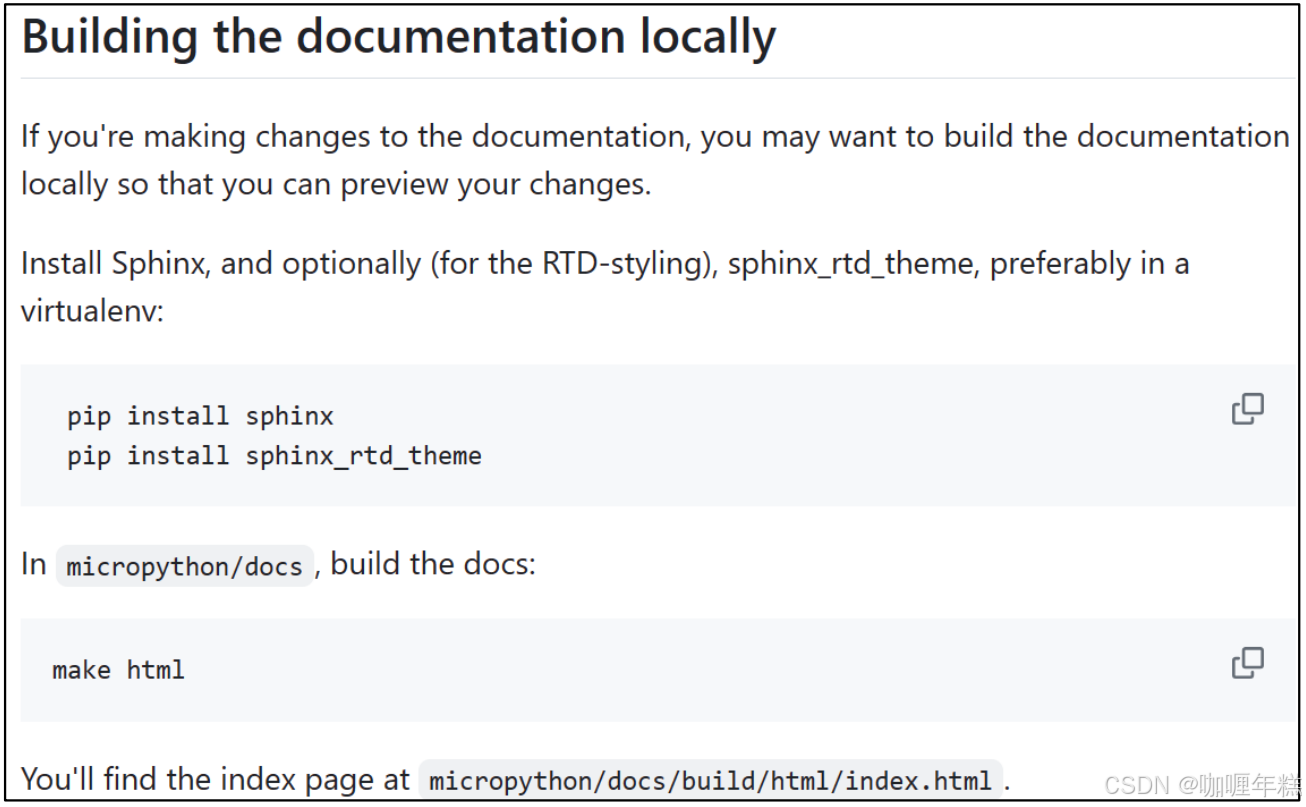The height and width of the screenshot is (807, 1306).
Task: Select the 'make html' command text
Action: pos(118,669)
